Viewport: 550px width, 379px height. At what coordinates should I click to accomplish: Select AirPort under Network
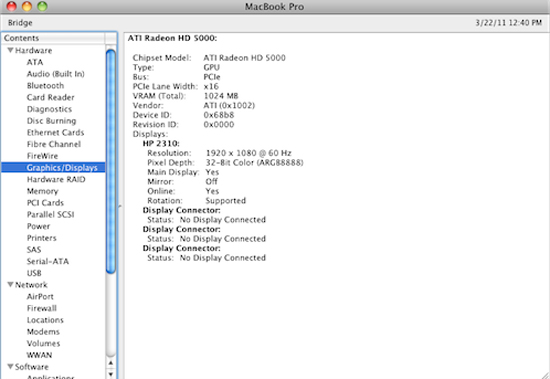point(40,297)
